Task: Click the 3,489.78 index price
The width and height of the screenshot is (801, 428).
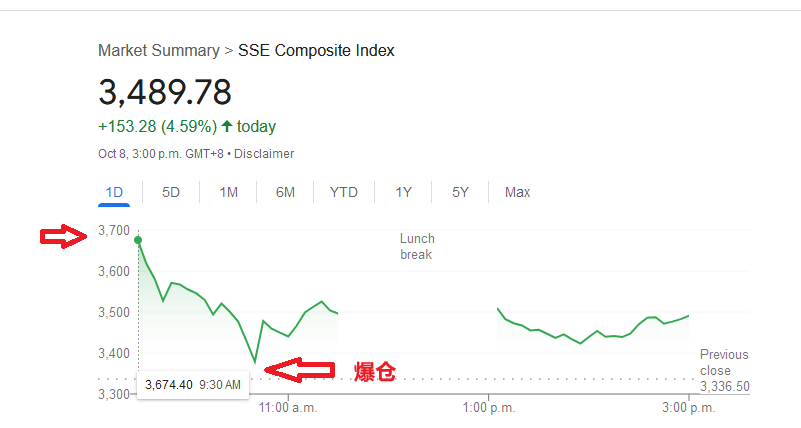Action: [165, 91]
